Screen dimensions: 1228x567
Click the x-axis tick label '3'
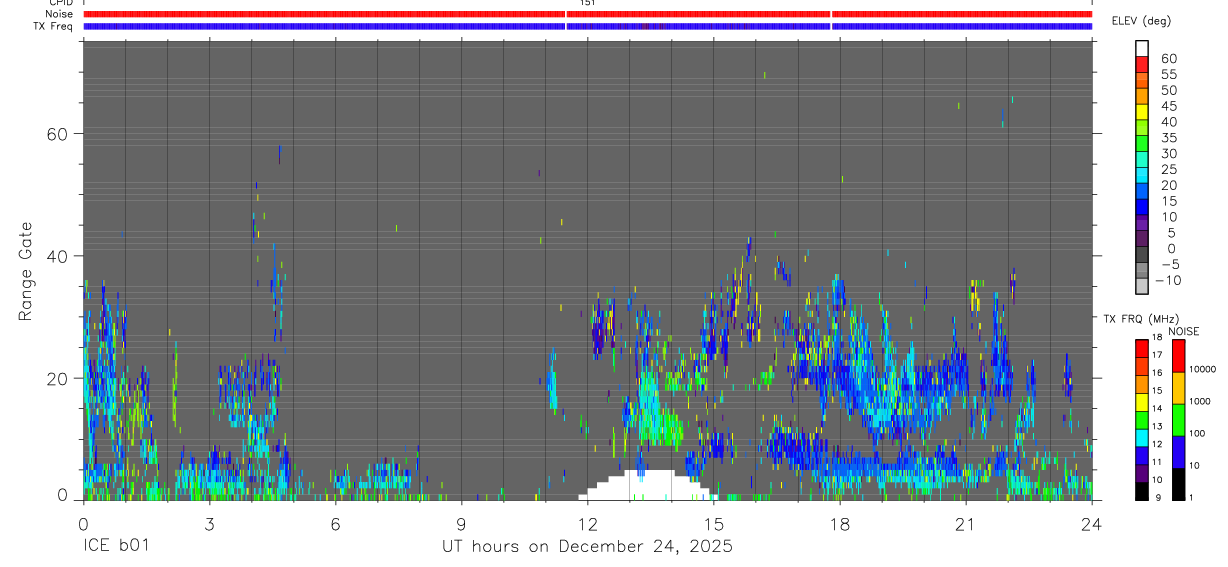tap(209, 524)
